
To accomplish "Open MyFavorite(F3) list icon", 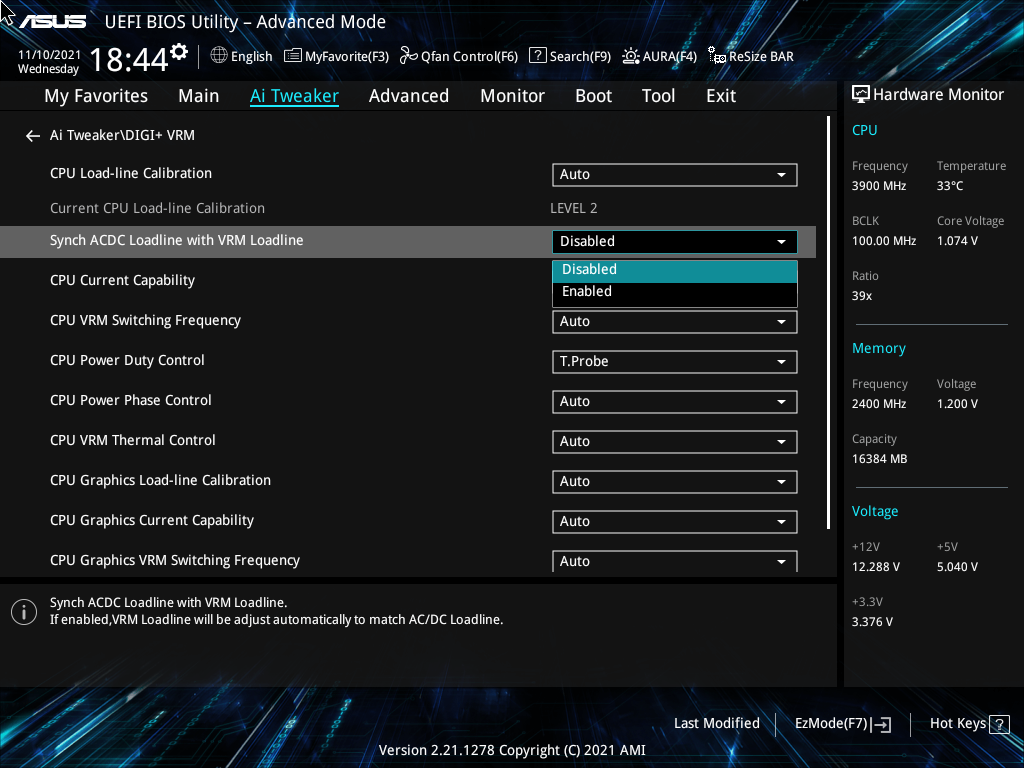I will pyautogui.click(x=293, y=56).
